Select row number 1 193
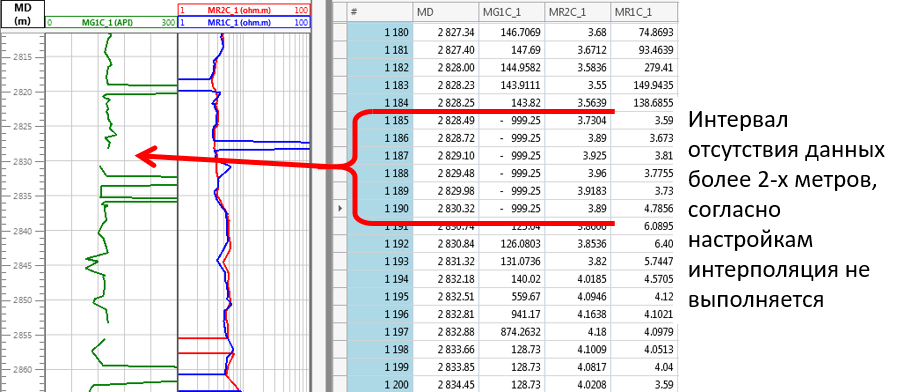 click(x=380, y=261)
